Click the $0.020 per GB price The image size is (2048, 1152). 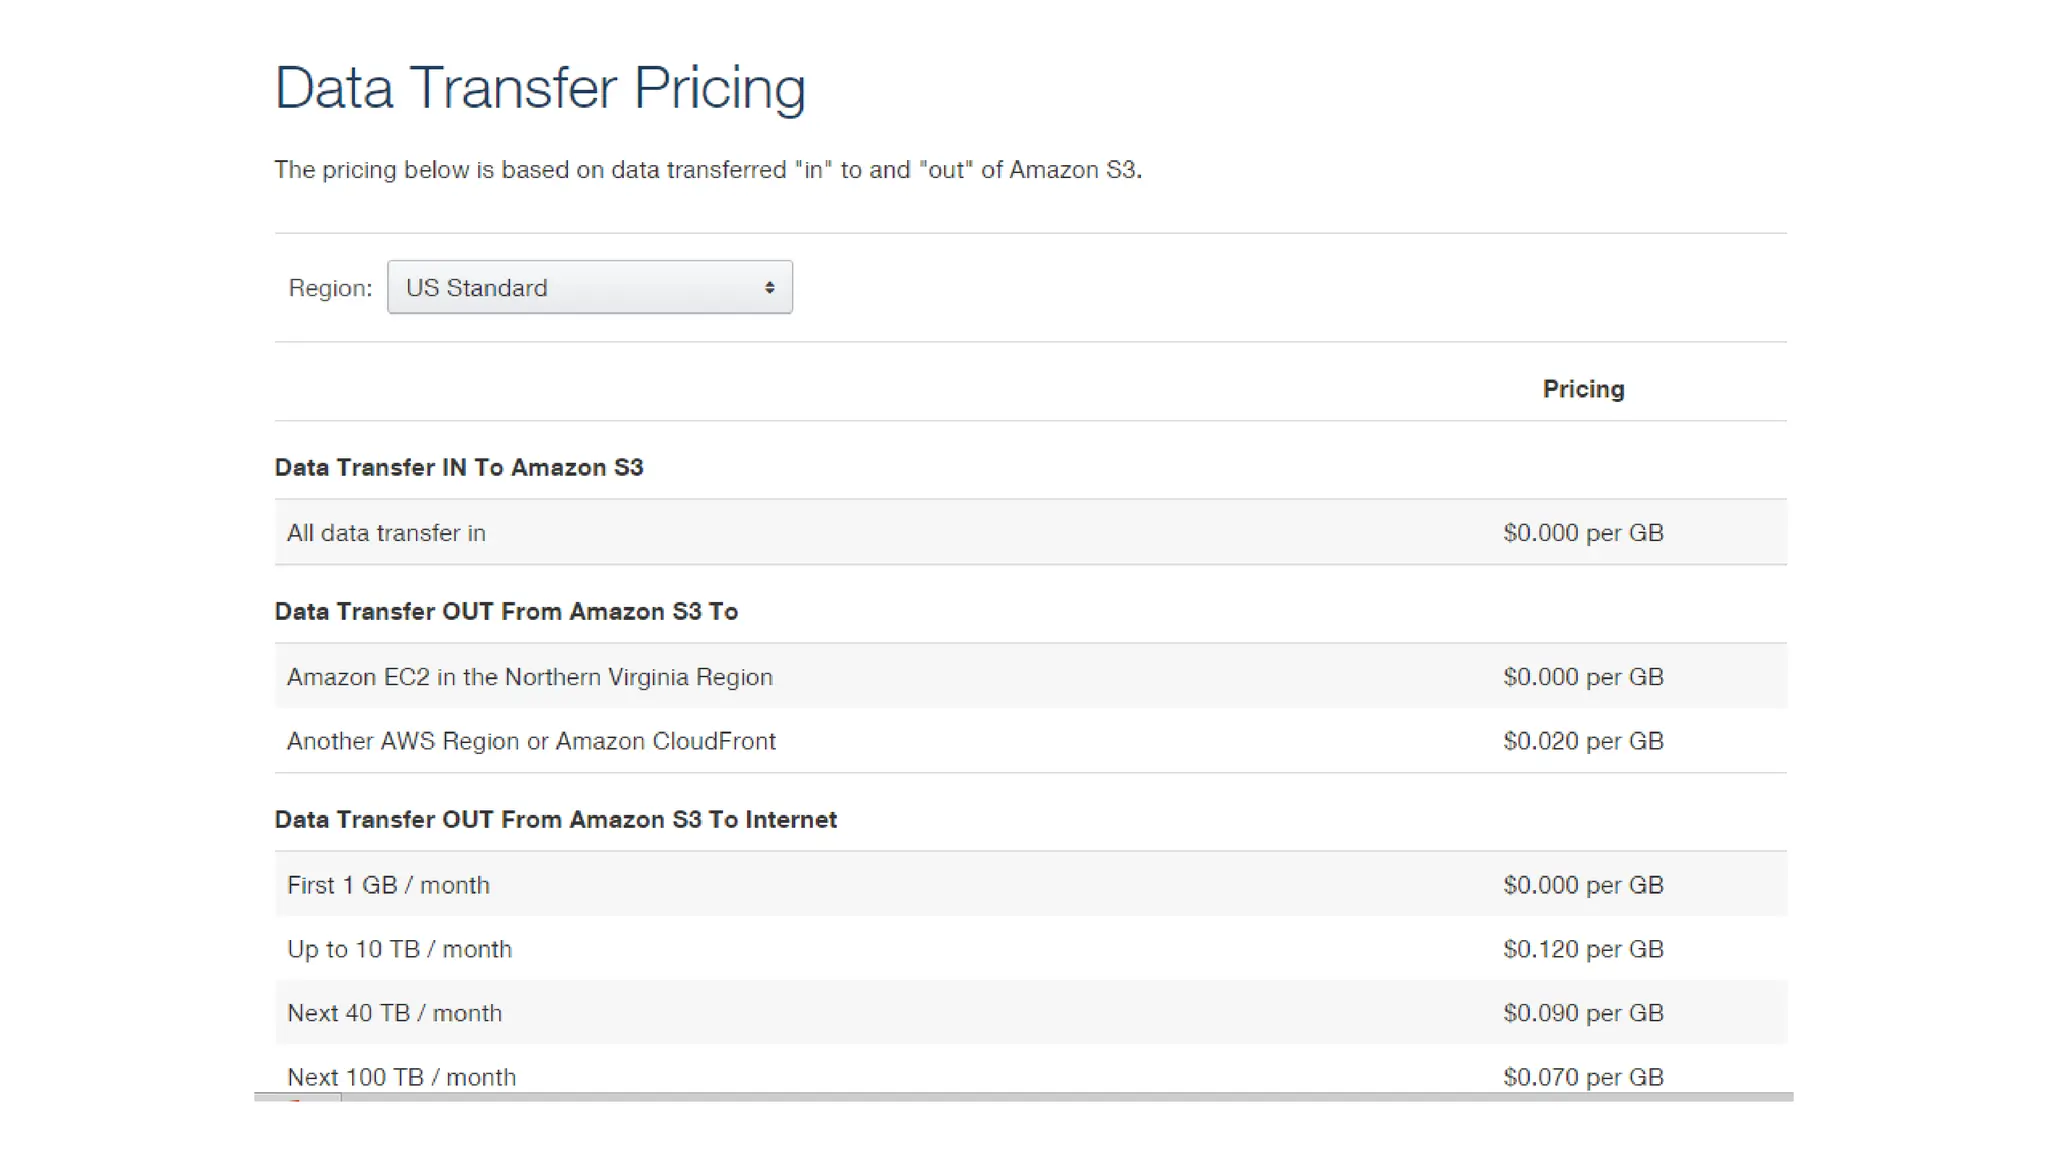coord(1583,741)
